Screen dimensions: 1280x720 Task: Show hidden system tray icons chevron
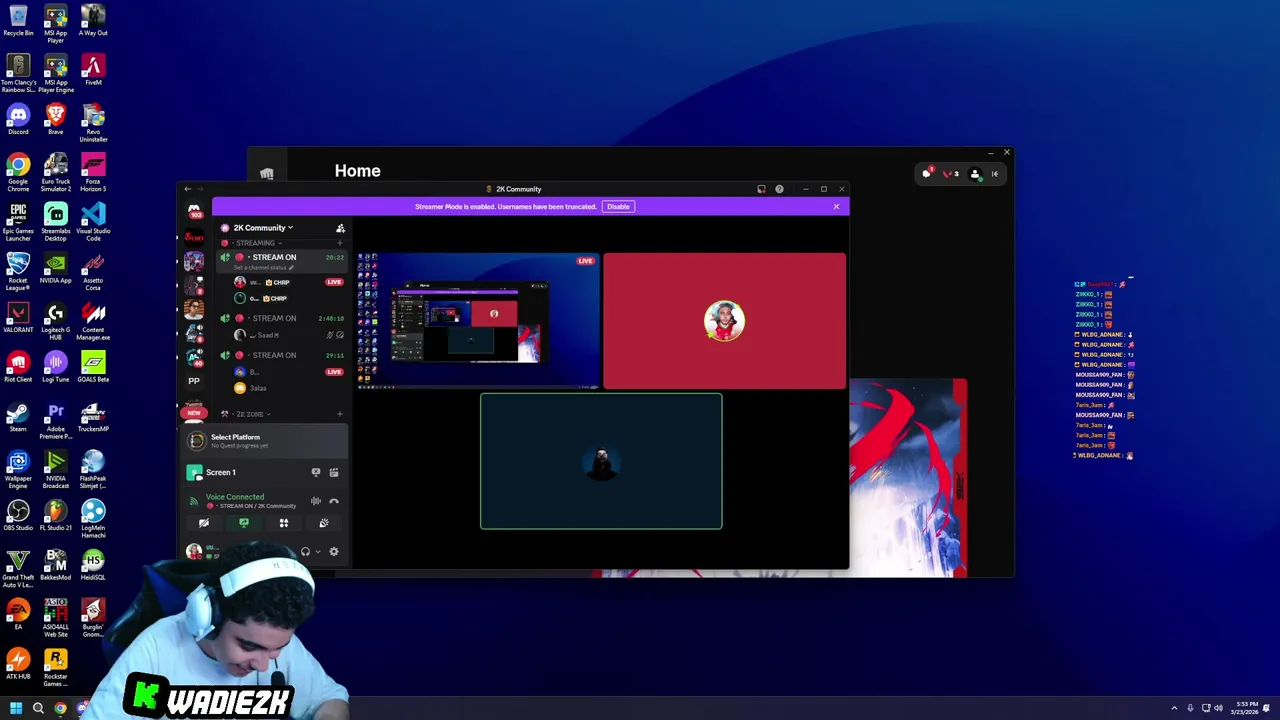tap(1174, 708)
